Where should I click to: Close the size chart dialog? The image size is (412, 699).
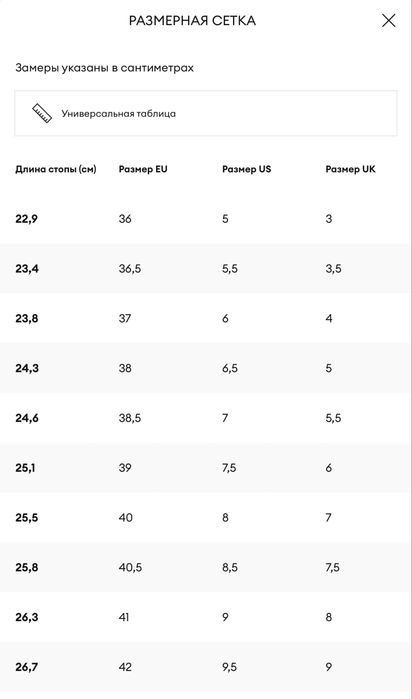coord(388,21)
